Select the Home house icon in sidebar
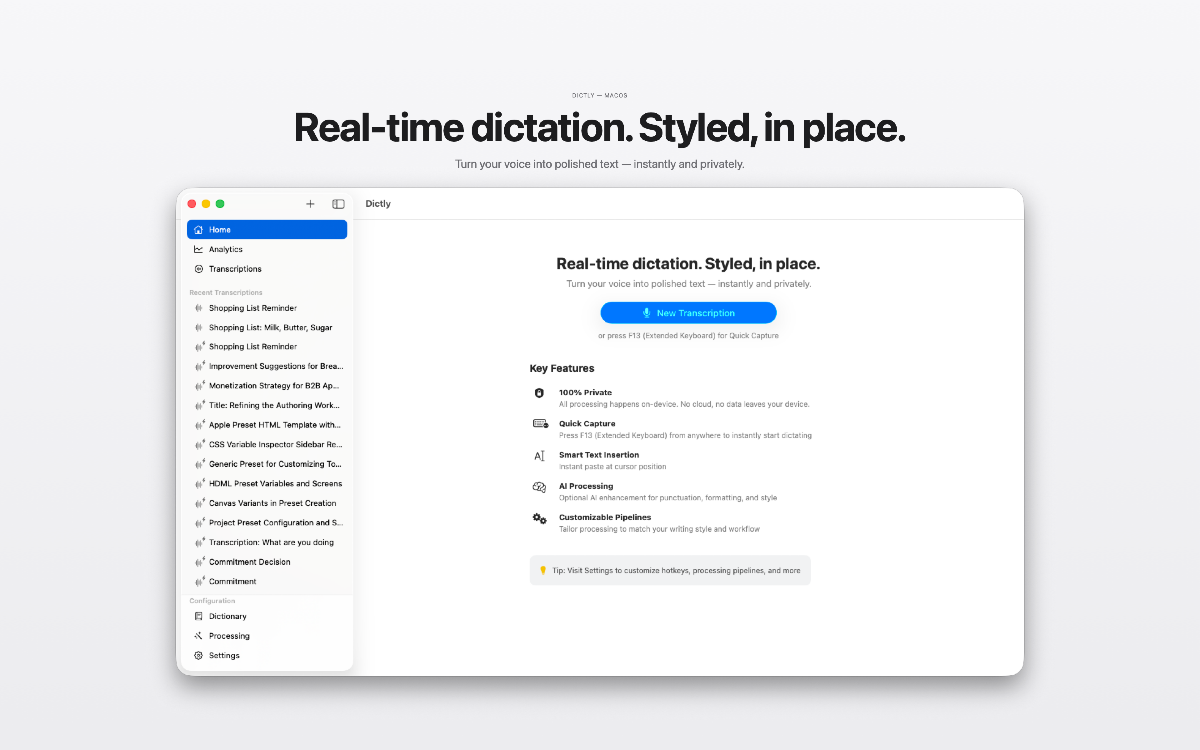The width and height of the screenshot is (1200, 750). 198,229
